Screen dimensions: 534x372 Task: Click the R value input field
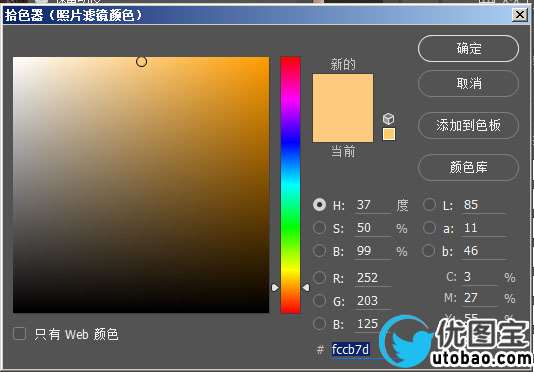click(x=373, y=278)
